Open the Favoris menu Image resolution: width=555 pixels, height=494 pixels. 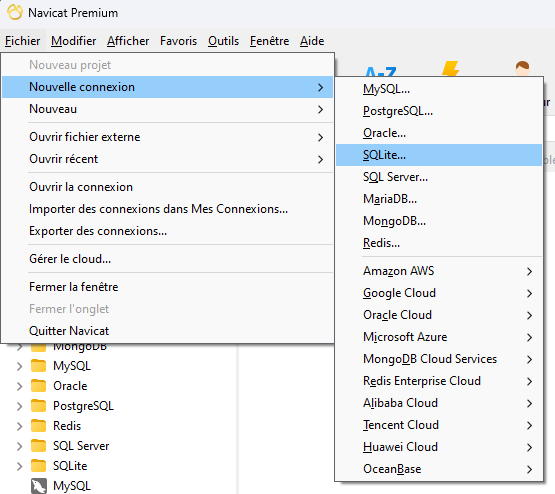pyautogui.click(x=178, y=41)
